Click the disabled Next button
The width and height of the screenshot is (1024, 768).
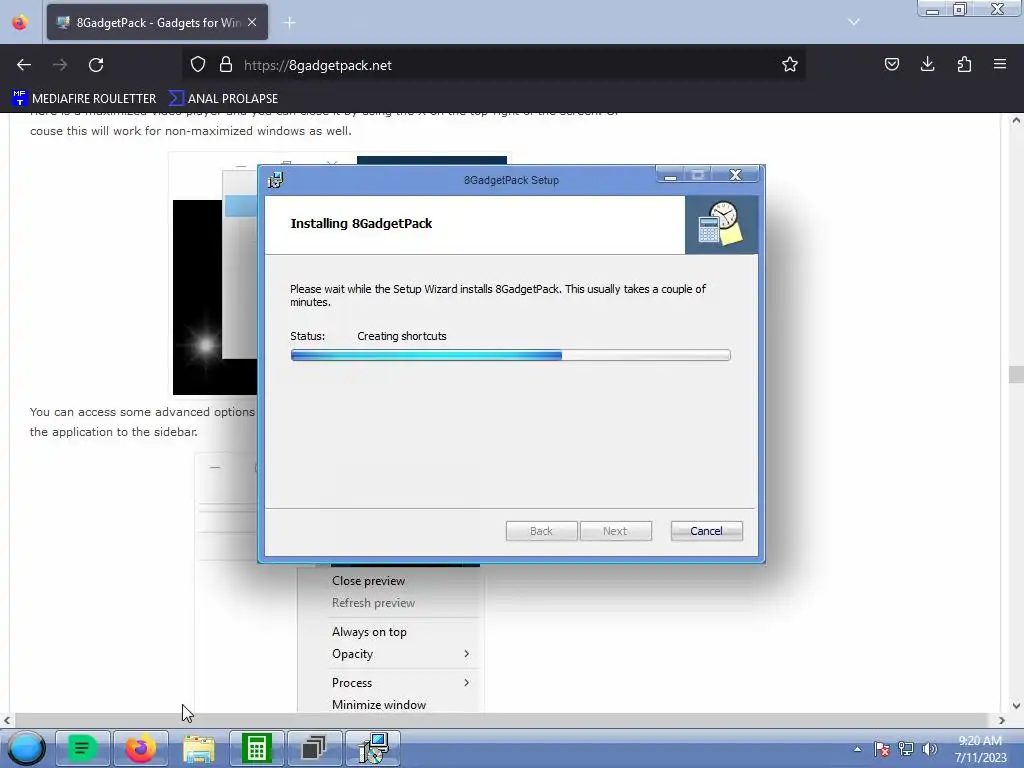point(615,531)
